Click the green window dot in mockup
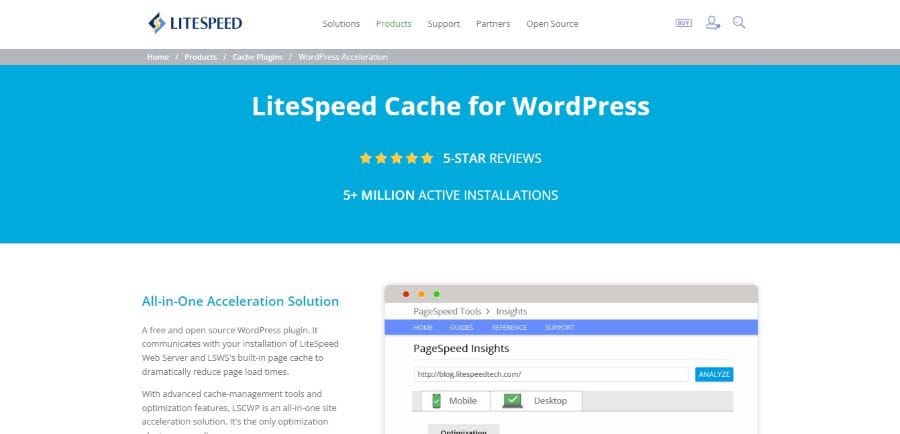Image resolution: width=900 pixels, height=434 pixels. click(x=436, y=294)
